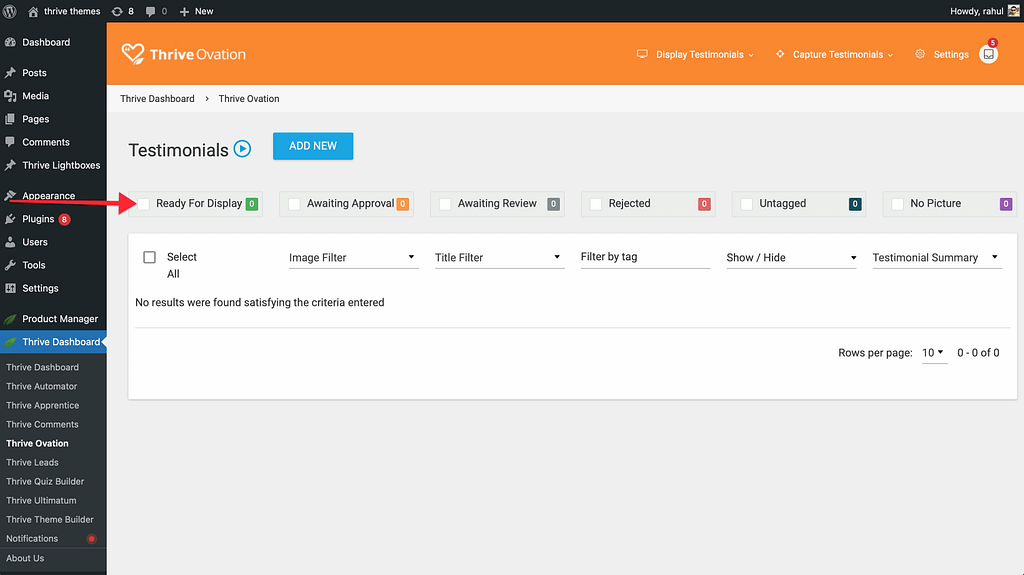Image resolution: width=1024 pixels, height=575 pixels.
Task: Play the Testimonials tutorial video icon
Action: coord(242,149)
